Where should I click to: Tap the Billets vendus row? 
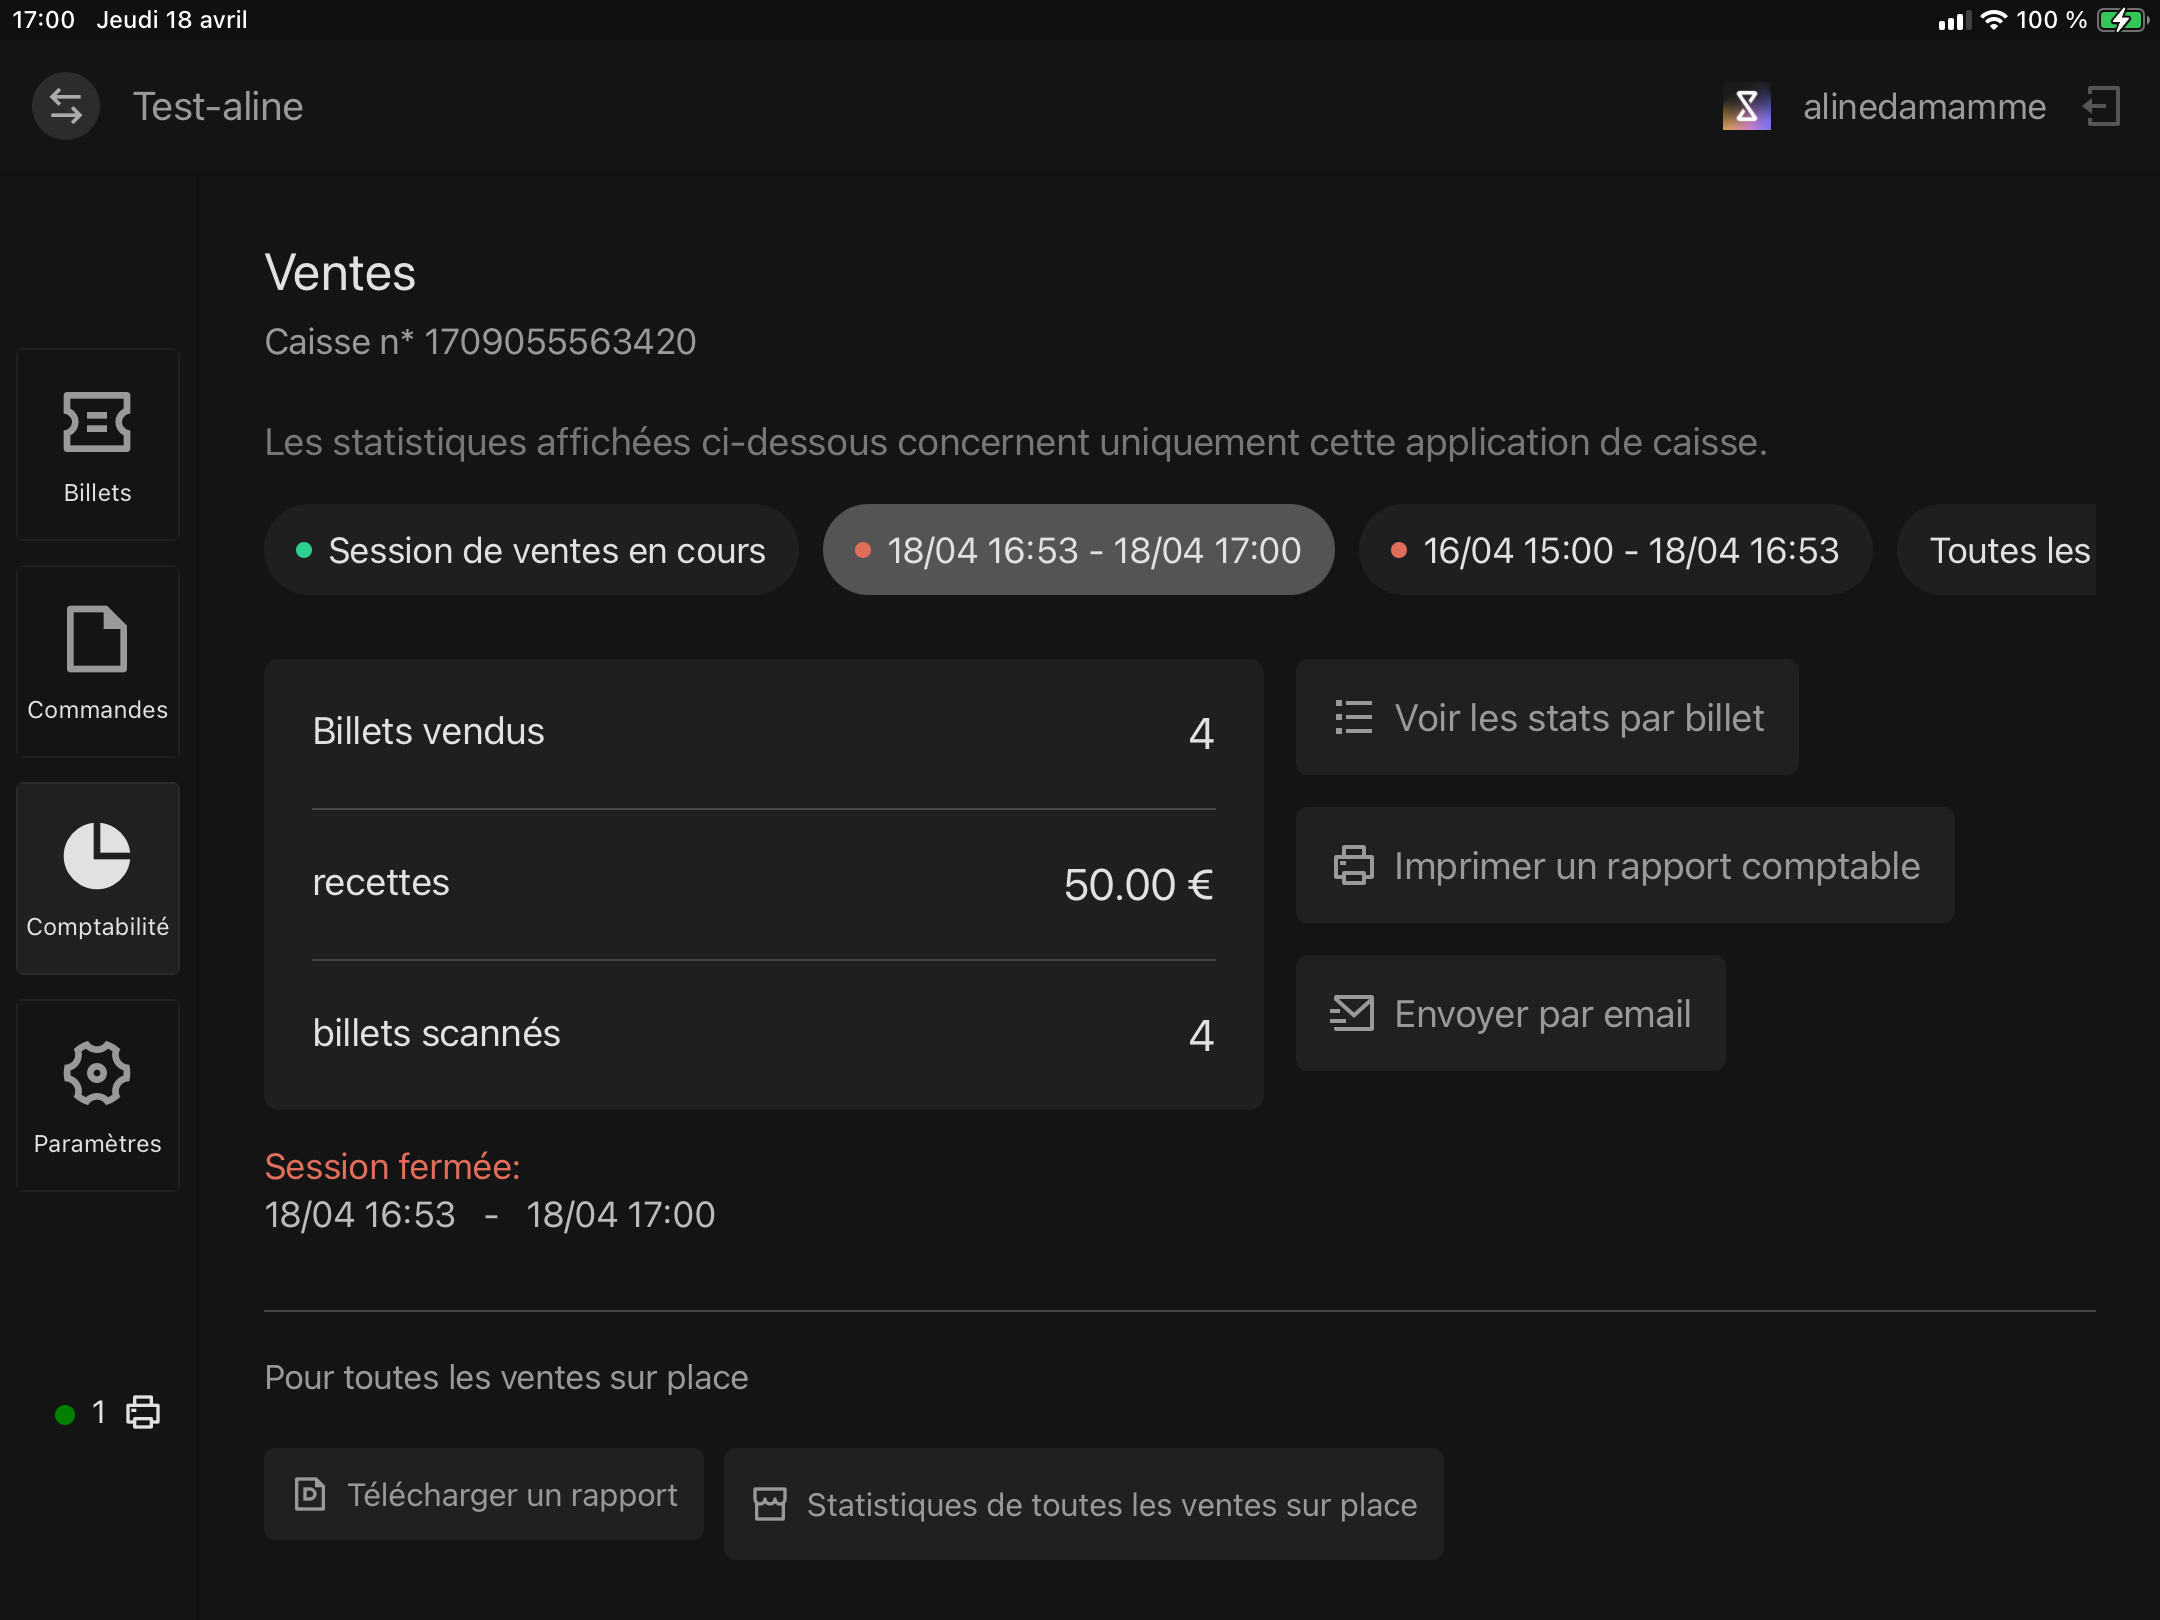pyautogui.click(x=764, y=733)
